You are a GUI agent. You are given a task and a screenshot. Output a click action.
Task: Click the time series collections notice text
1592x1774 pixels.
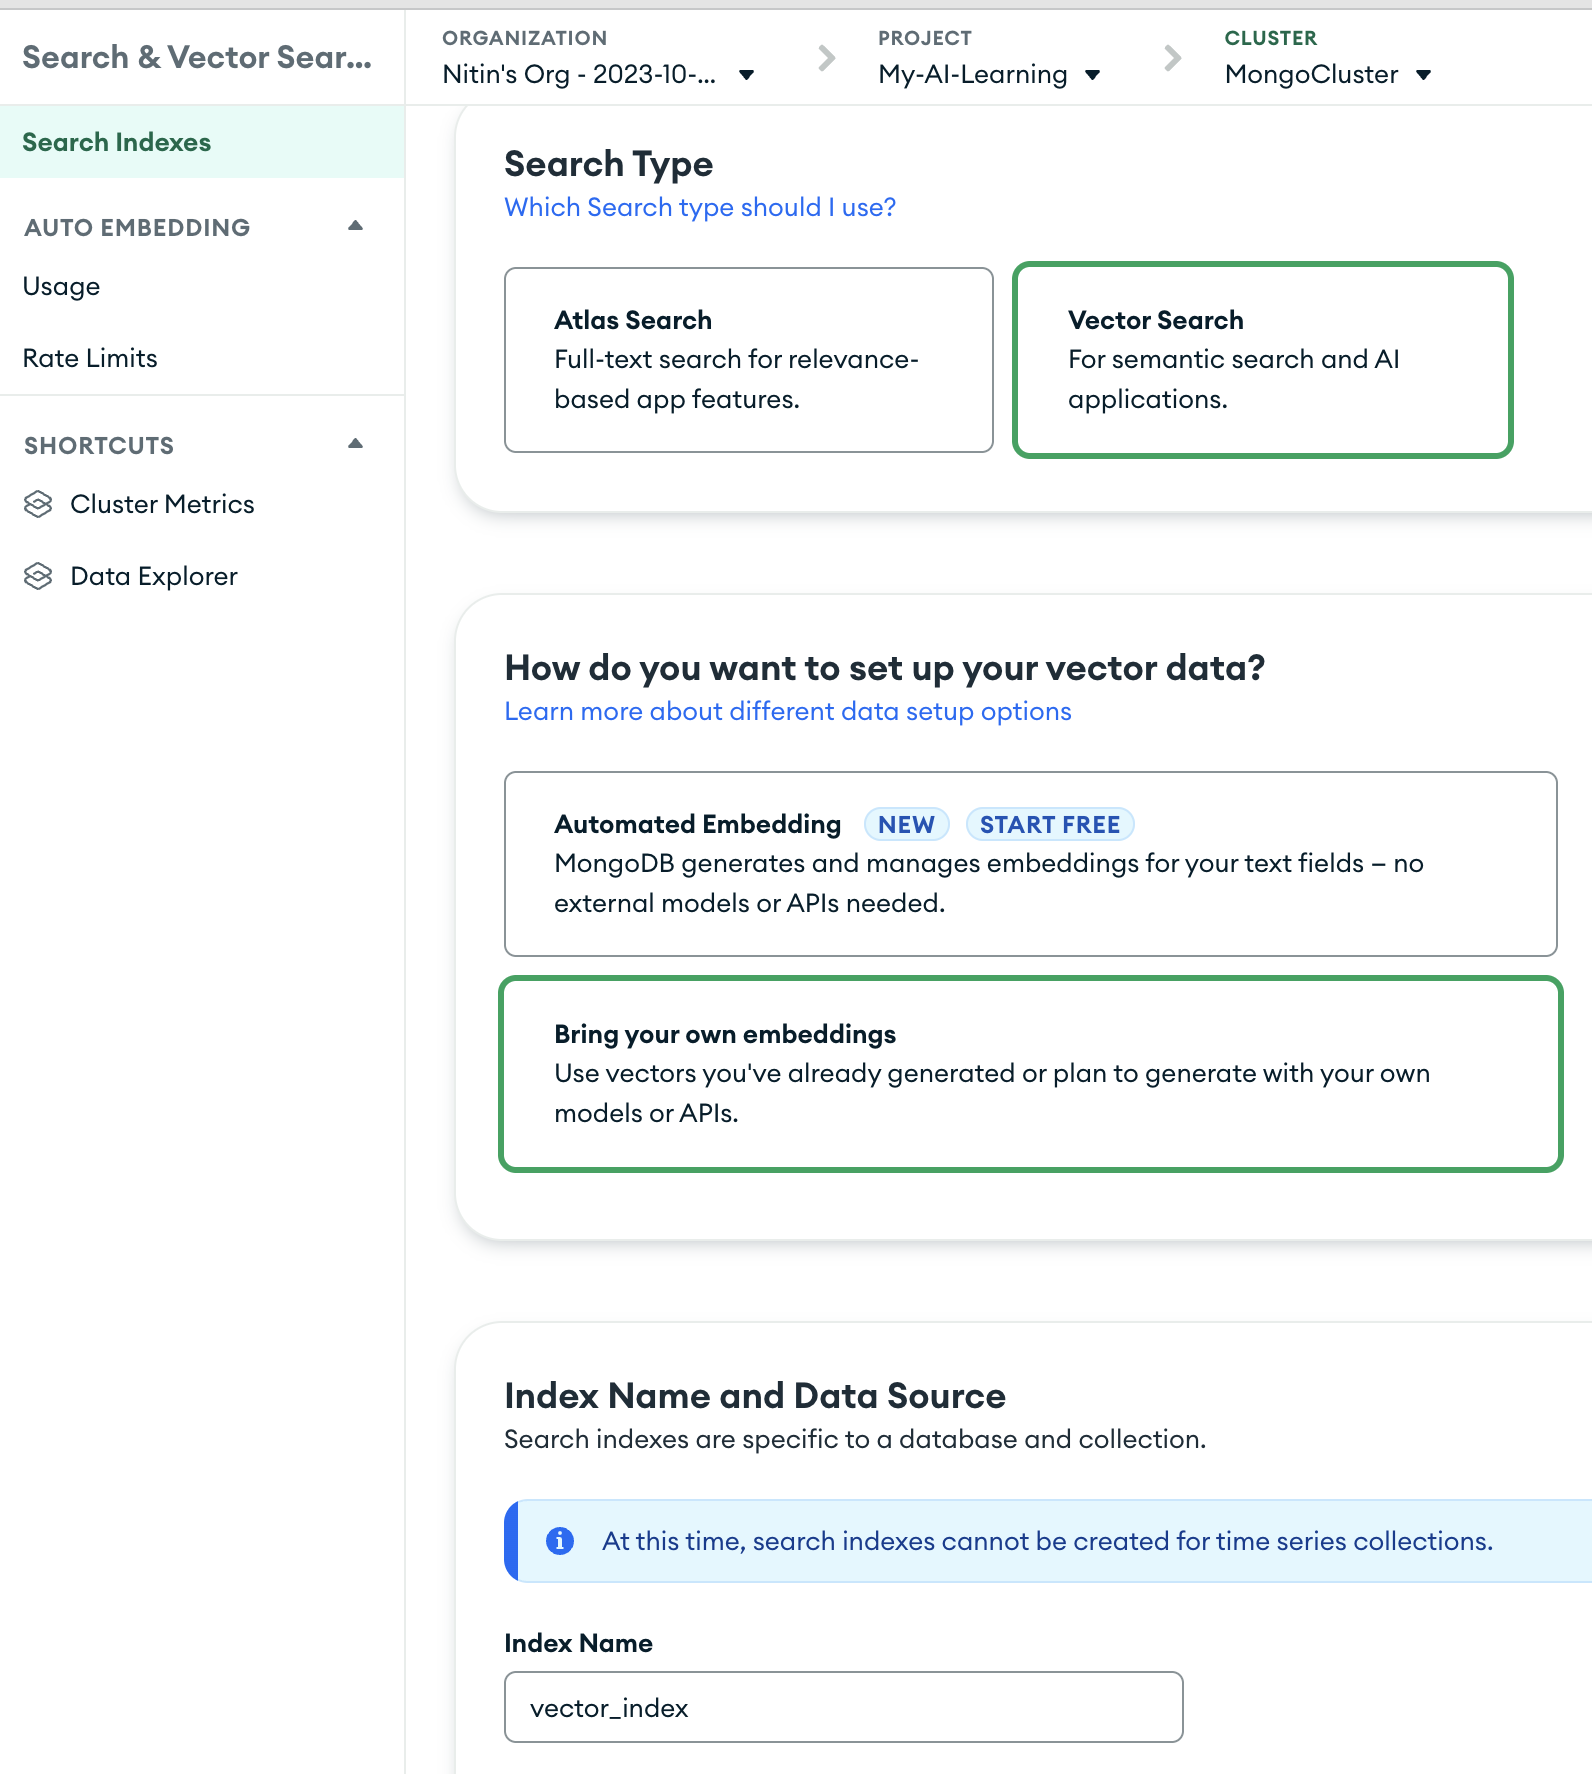coord(1047,1541)
